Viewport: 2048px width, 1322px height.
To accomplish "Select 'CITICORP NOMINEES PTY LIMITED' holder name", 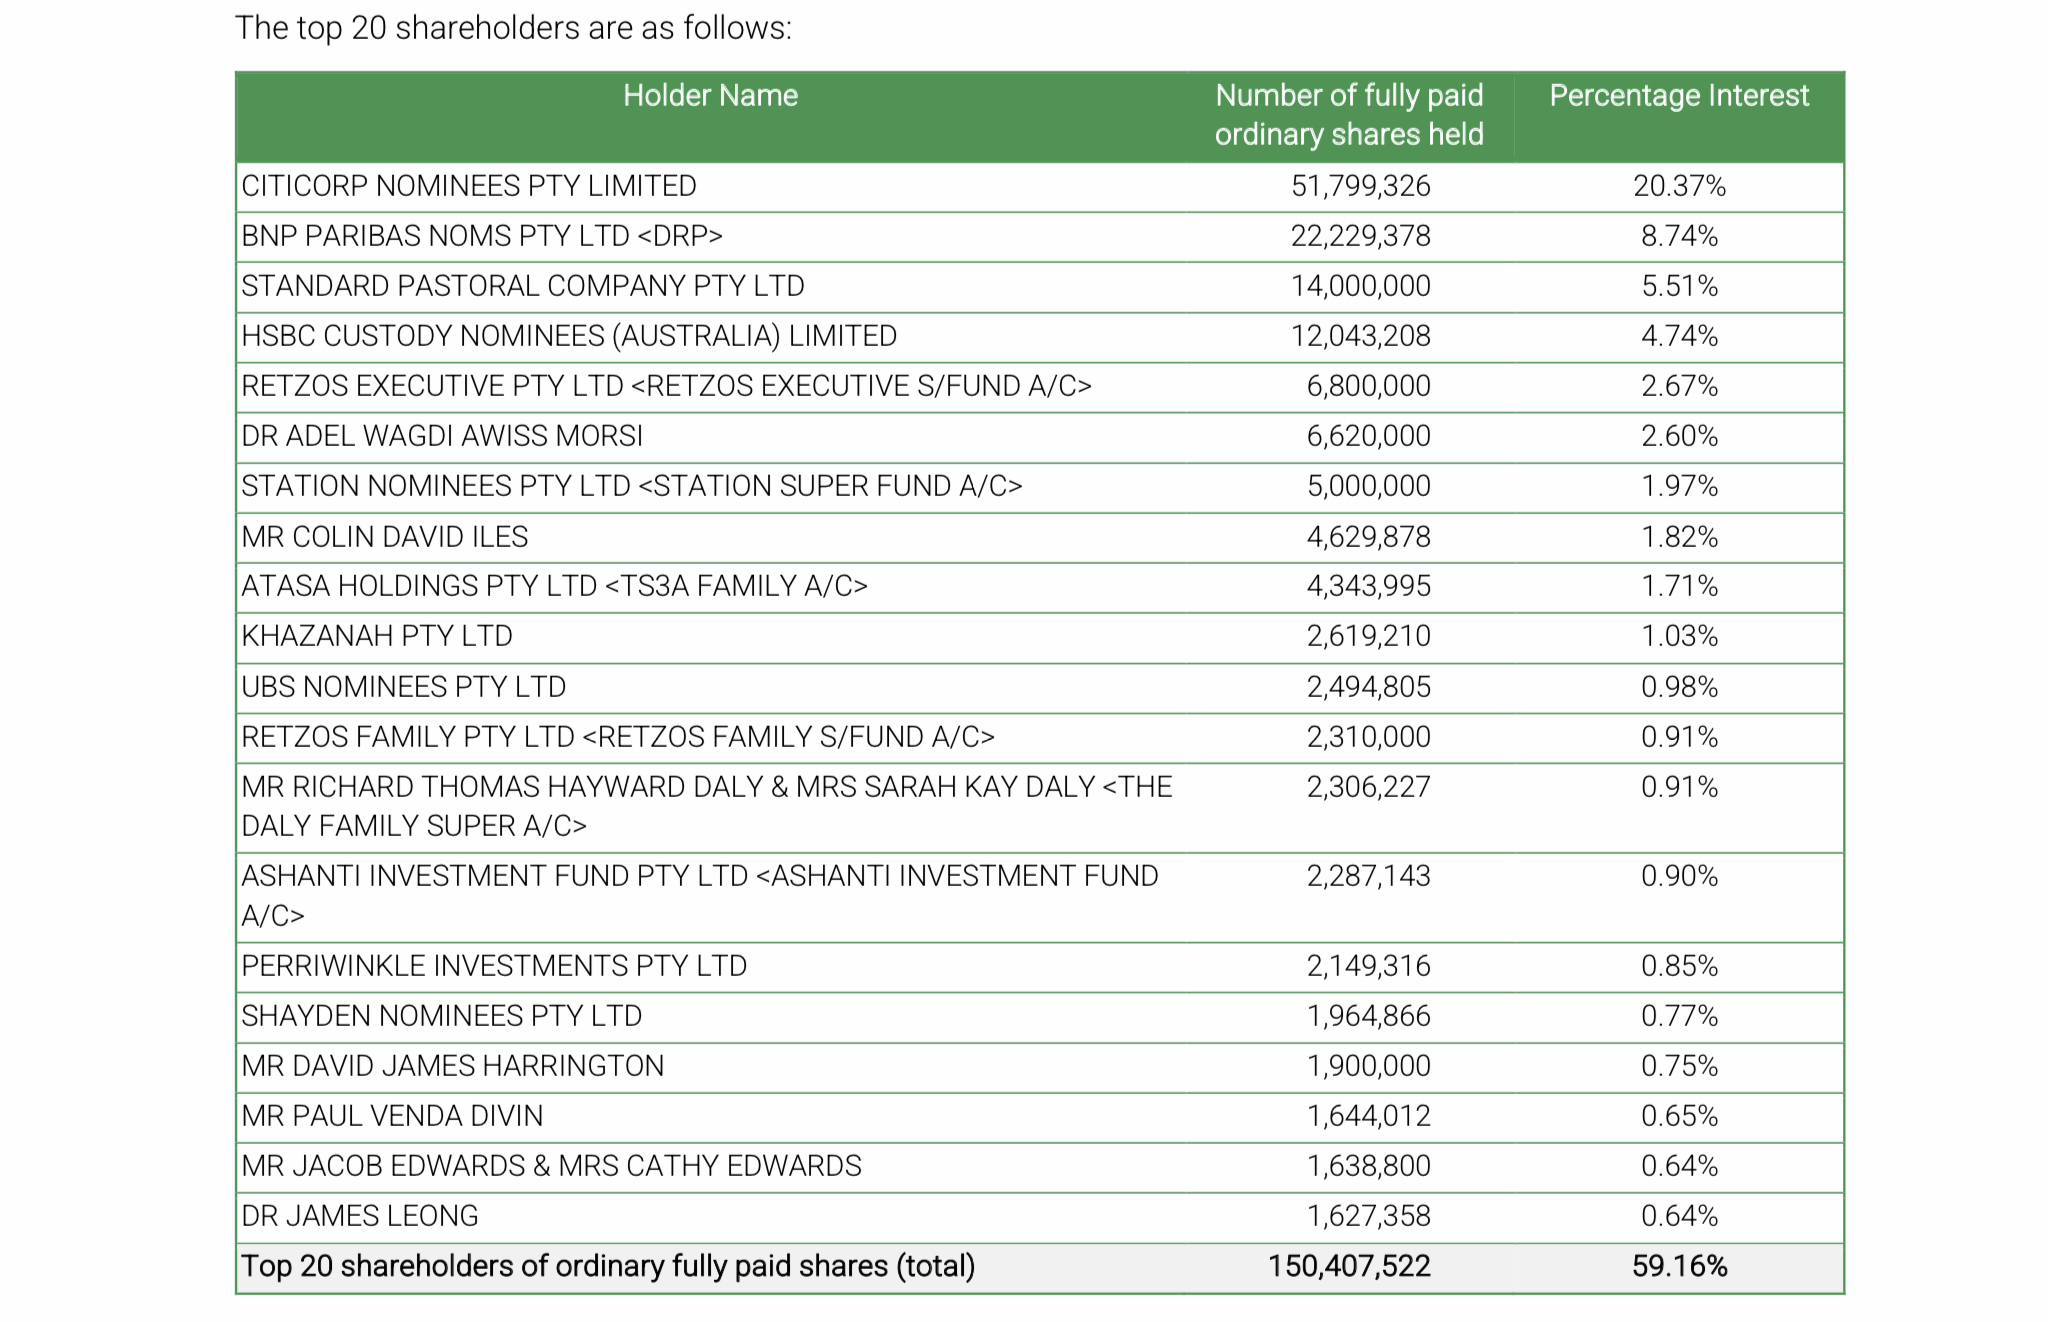I will coord(469,186).
